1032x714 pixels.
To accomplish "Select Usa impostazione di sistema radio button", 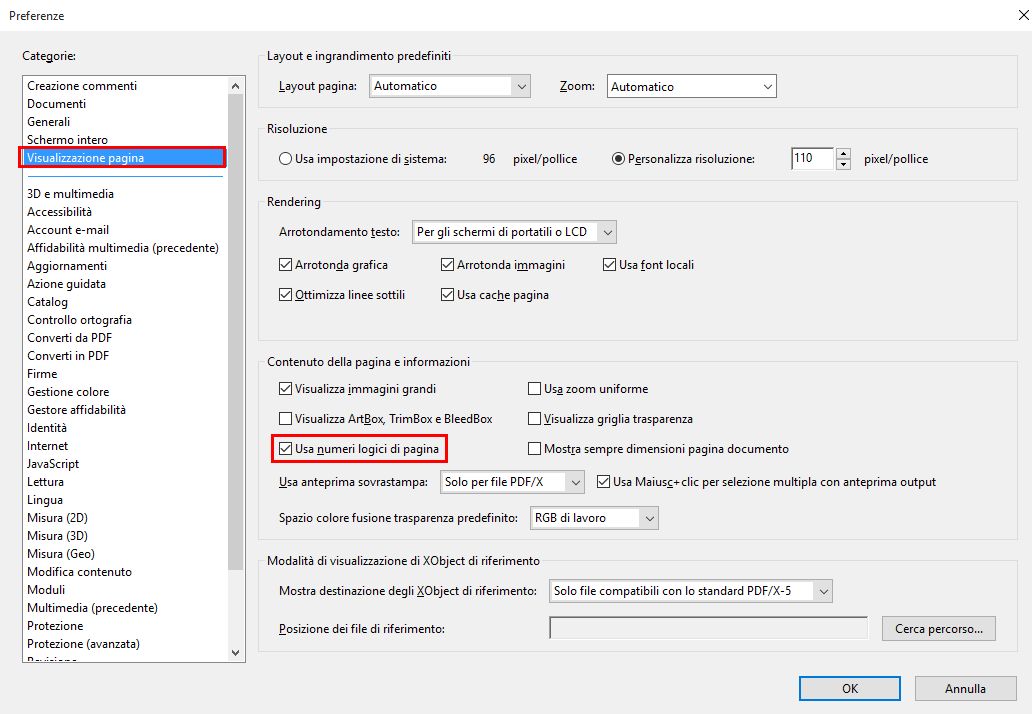I will [285, 159].
